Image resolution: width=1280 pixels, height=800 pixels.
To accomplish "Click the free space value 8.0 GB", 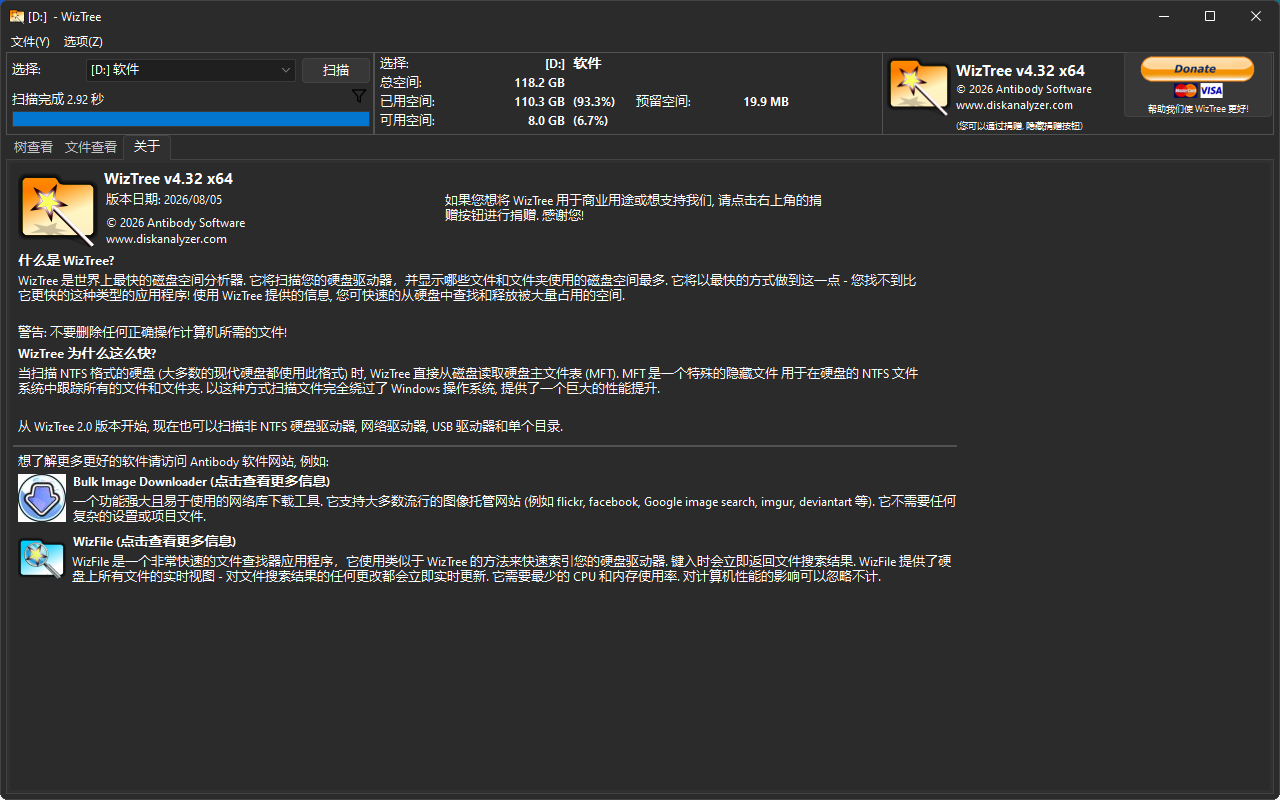I will pyautogui.click(x=546, y=120).
